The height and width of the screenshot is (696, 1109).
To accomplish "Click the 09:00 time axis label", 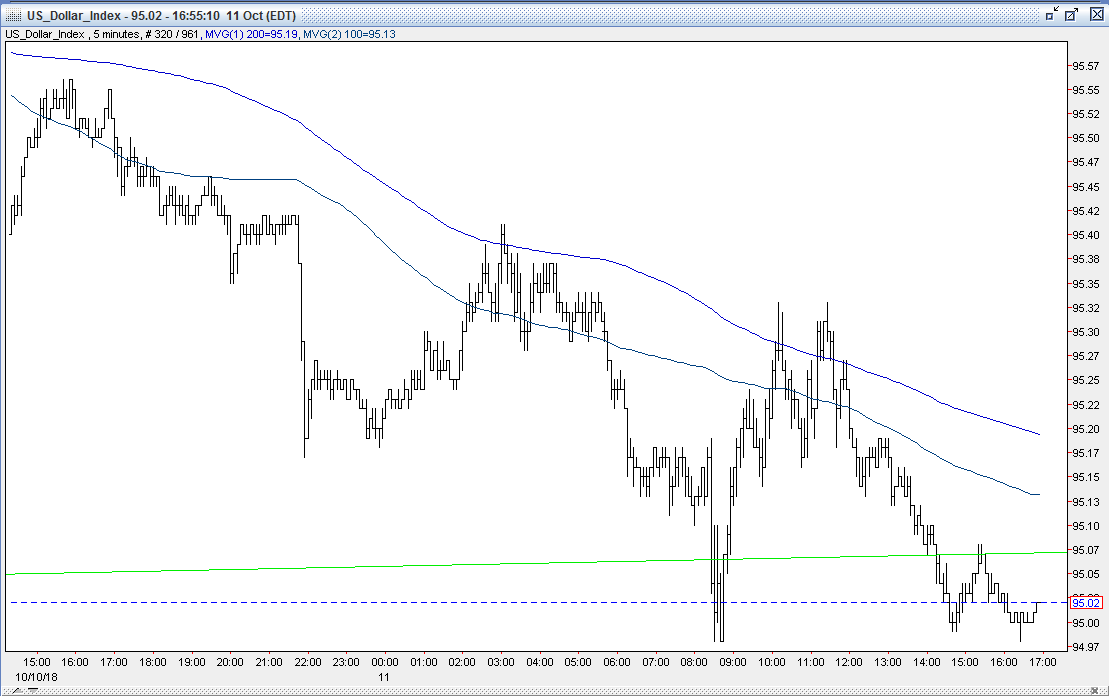I will tap(733, 662).
